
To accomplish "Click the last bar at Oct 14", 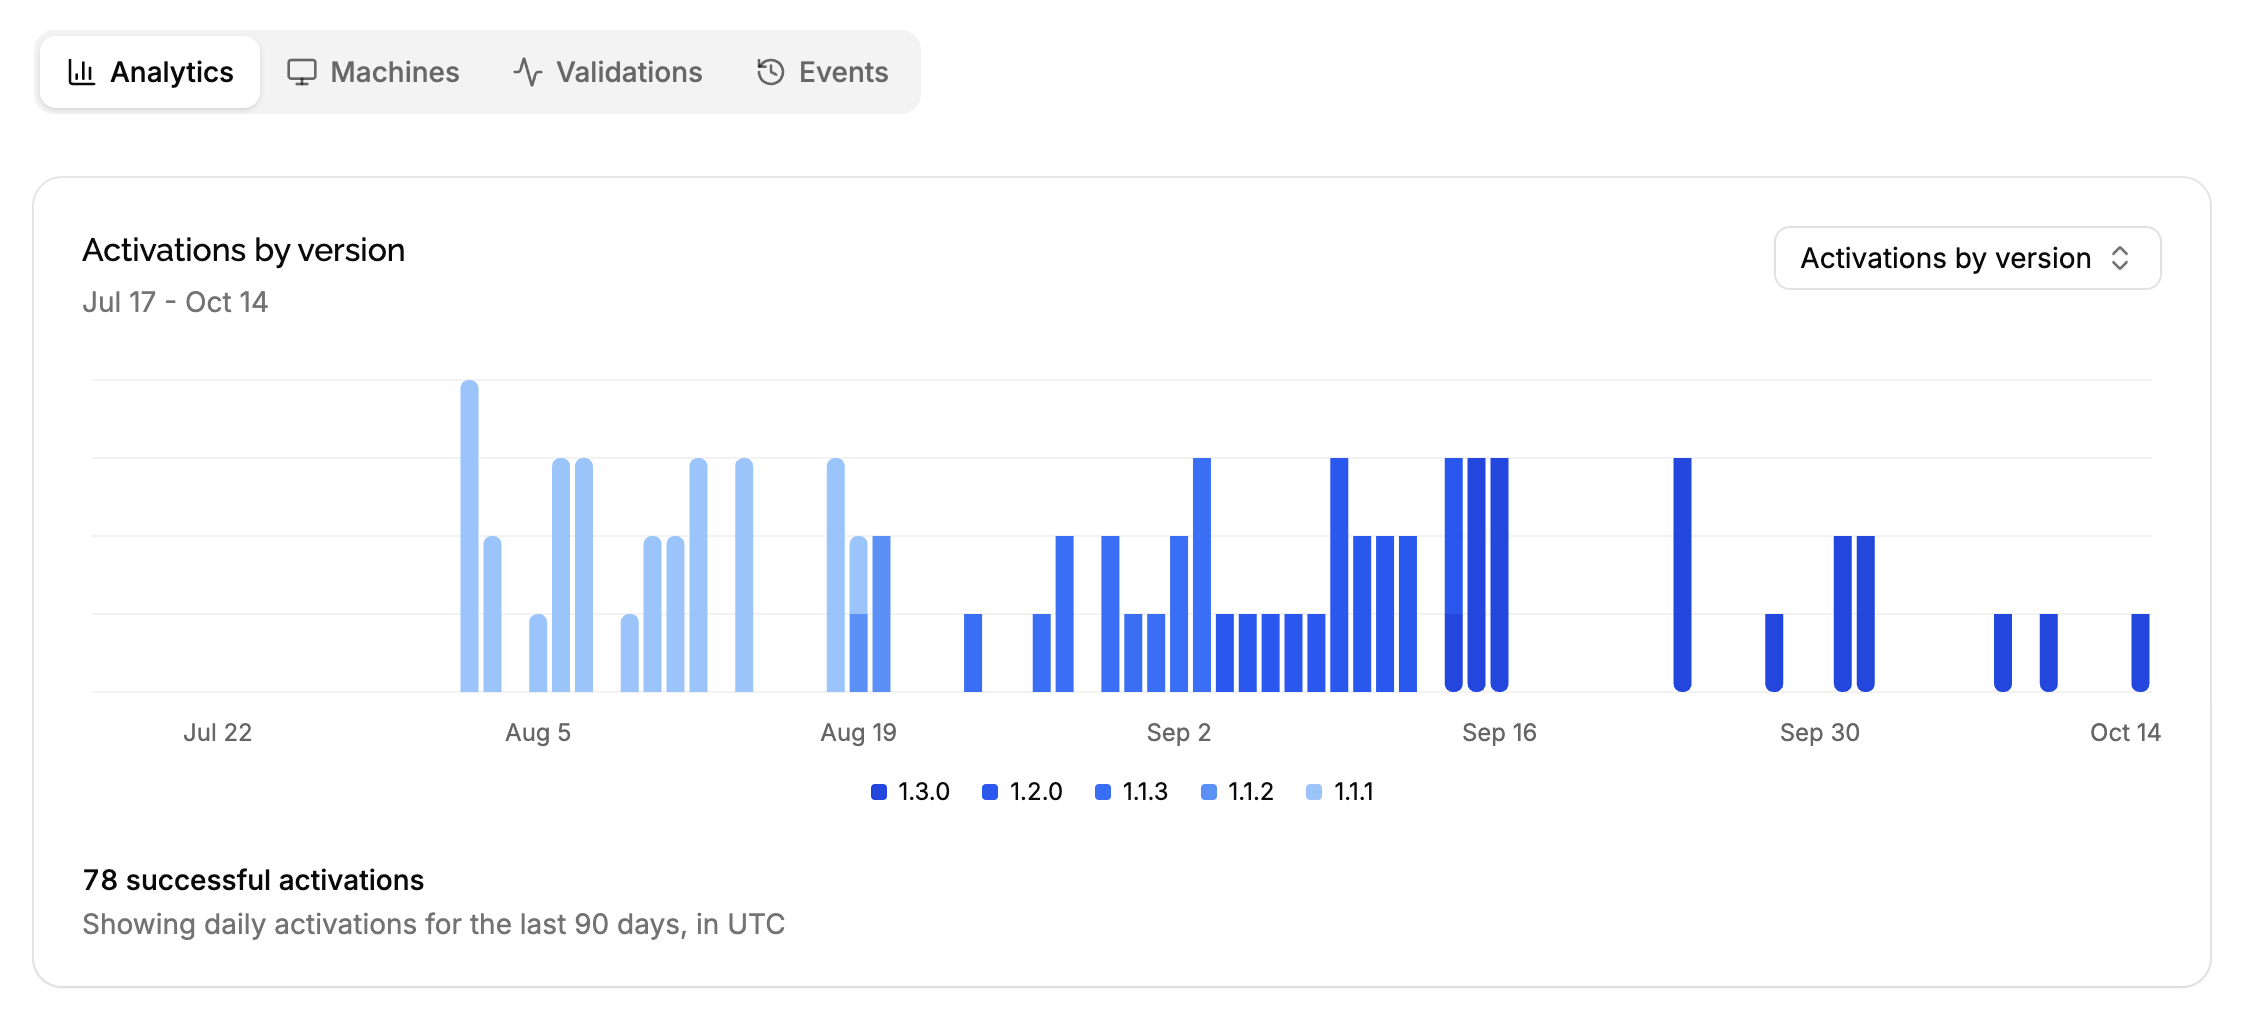I will 2140,653.
